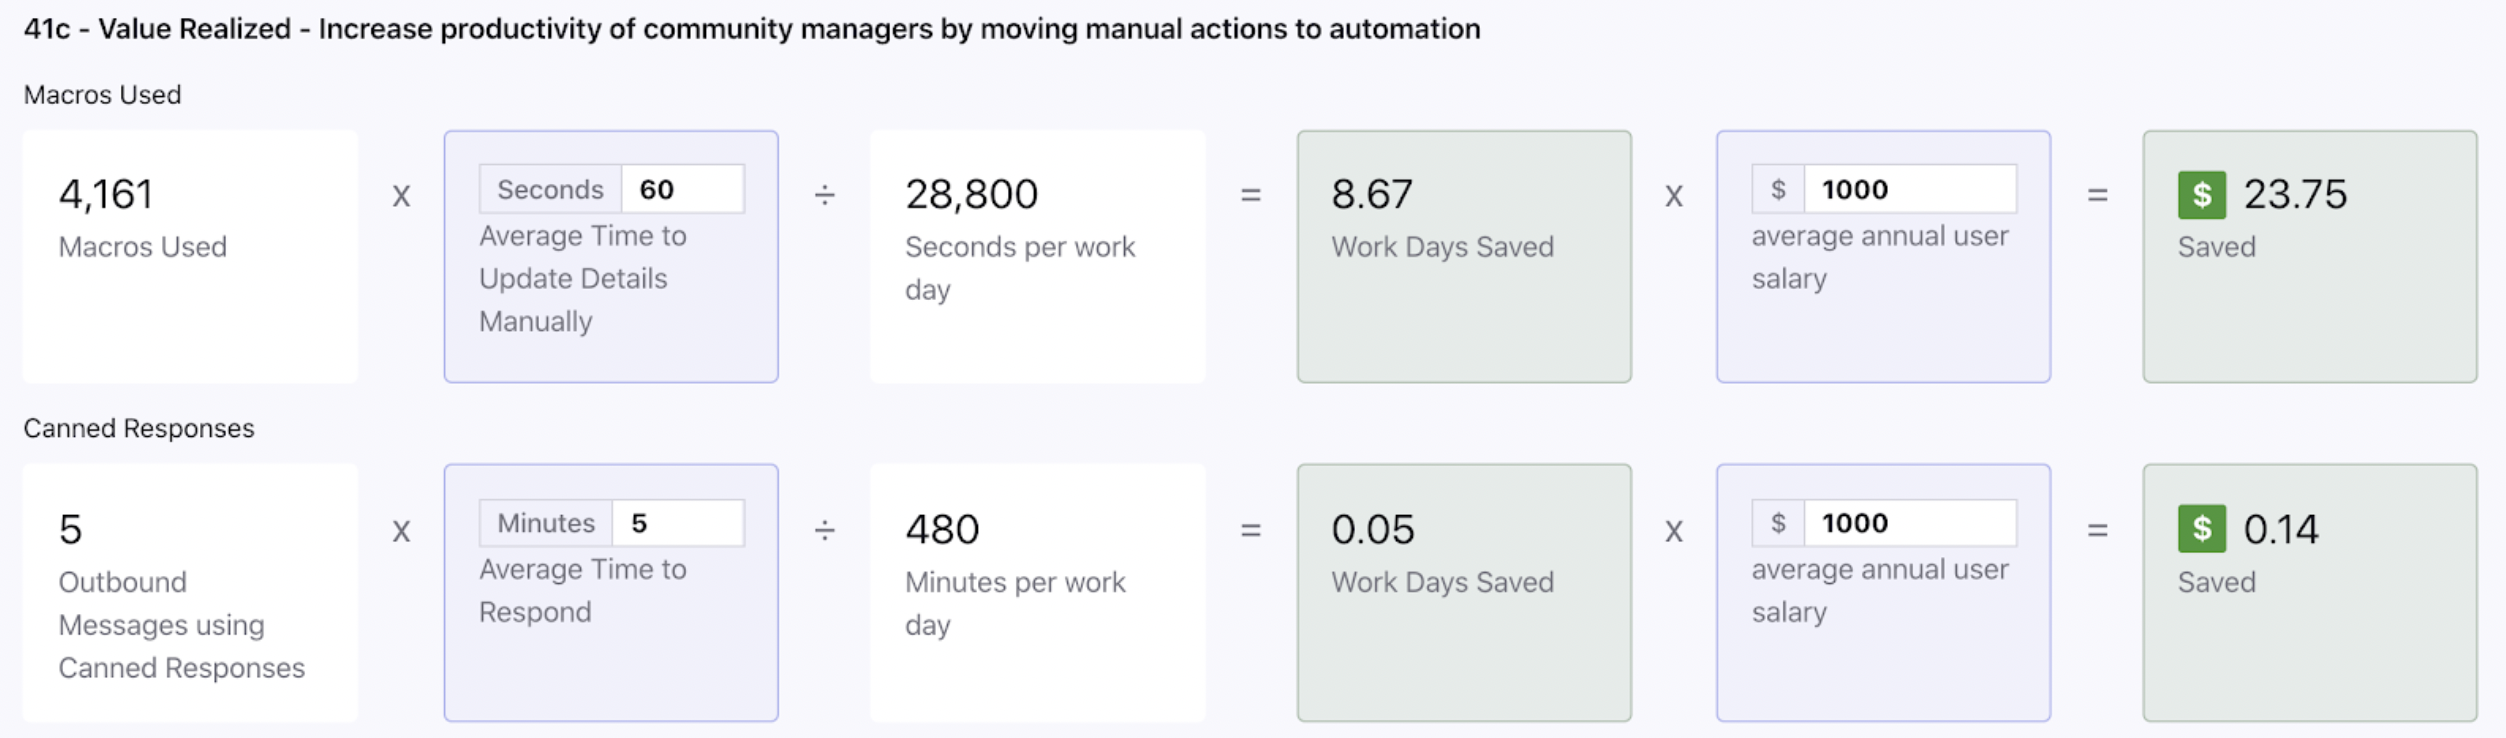Focus the Canned Responses salary input 1000
Image resolution: width=2506 pixels, height=738 pixels.
tap(1910, 523)
